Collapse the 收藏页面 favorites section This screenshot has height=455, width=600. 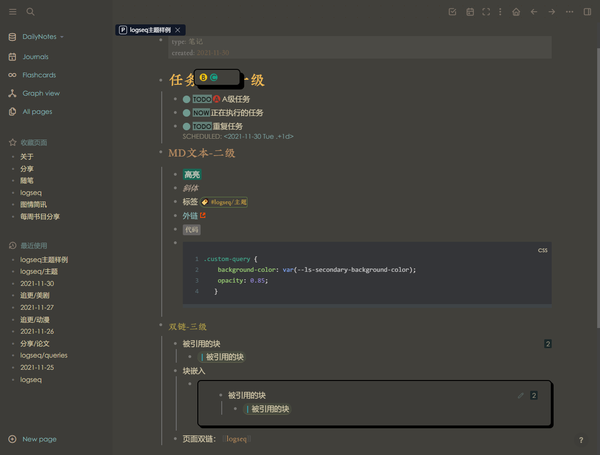coord(34,142)
